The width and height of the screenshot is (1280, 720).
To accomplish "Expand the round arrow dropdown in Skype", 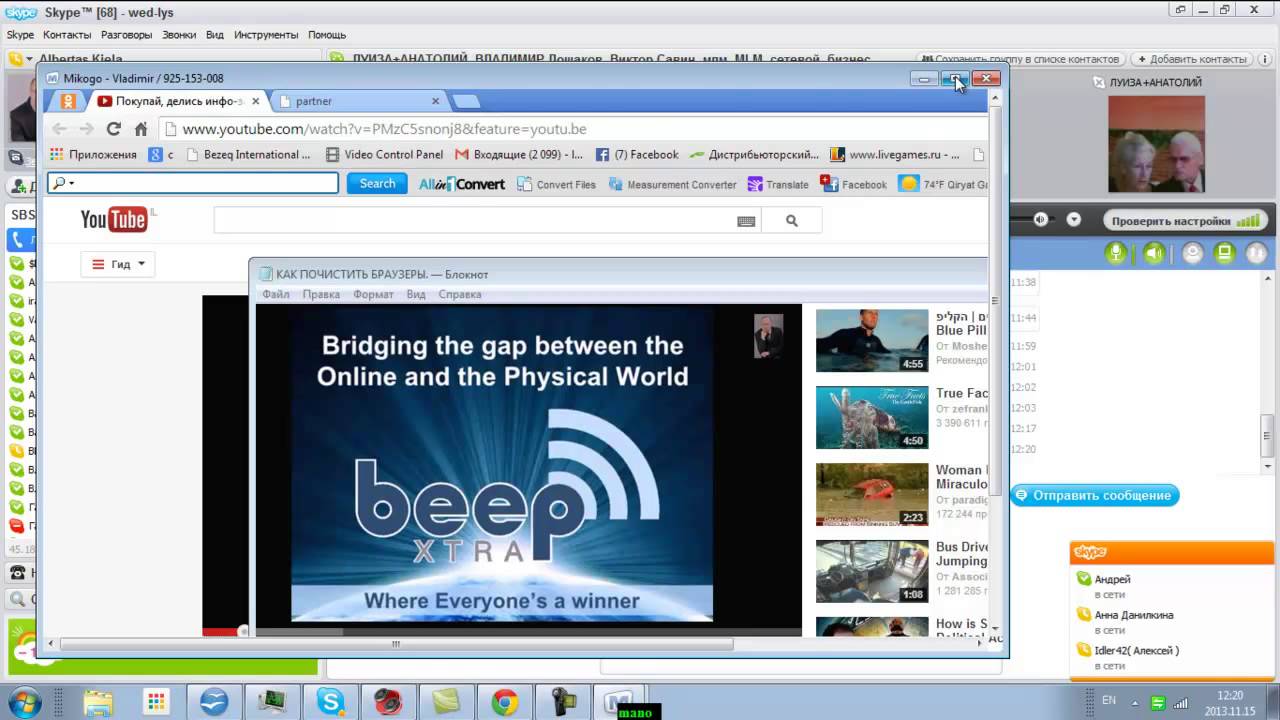I will pos(1074,220).
